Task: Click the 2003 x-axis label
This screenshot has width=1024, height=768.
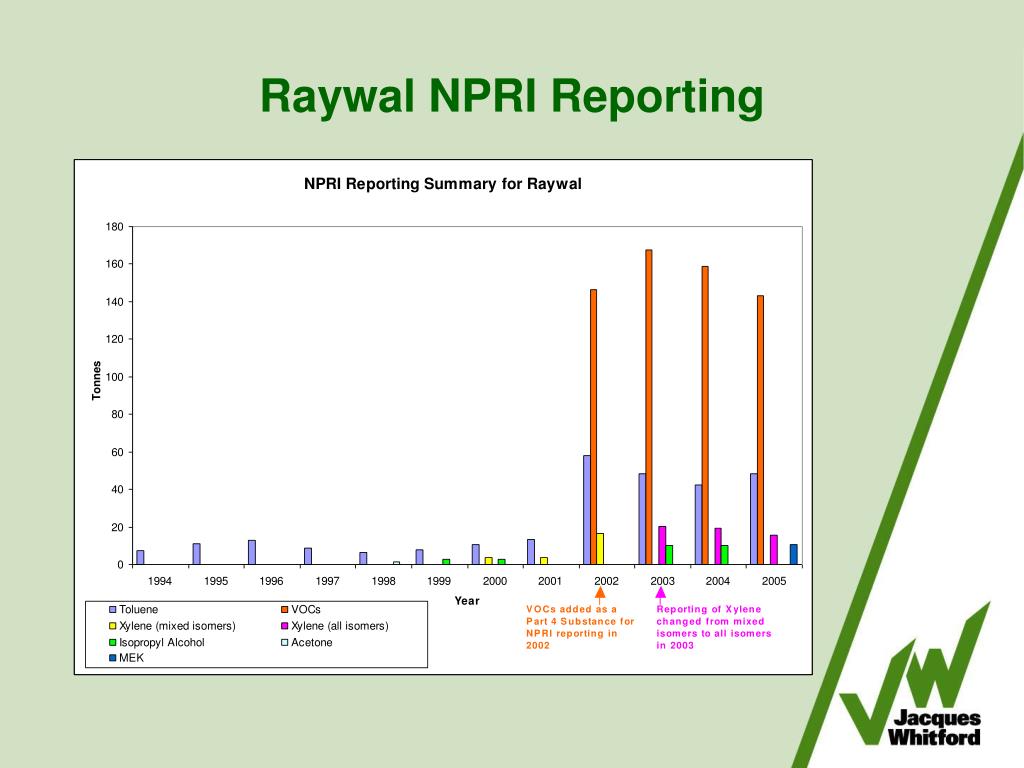Action: click(x=662, y=581)
